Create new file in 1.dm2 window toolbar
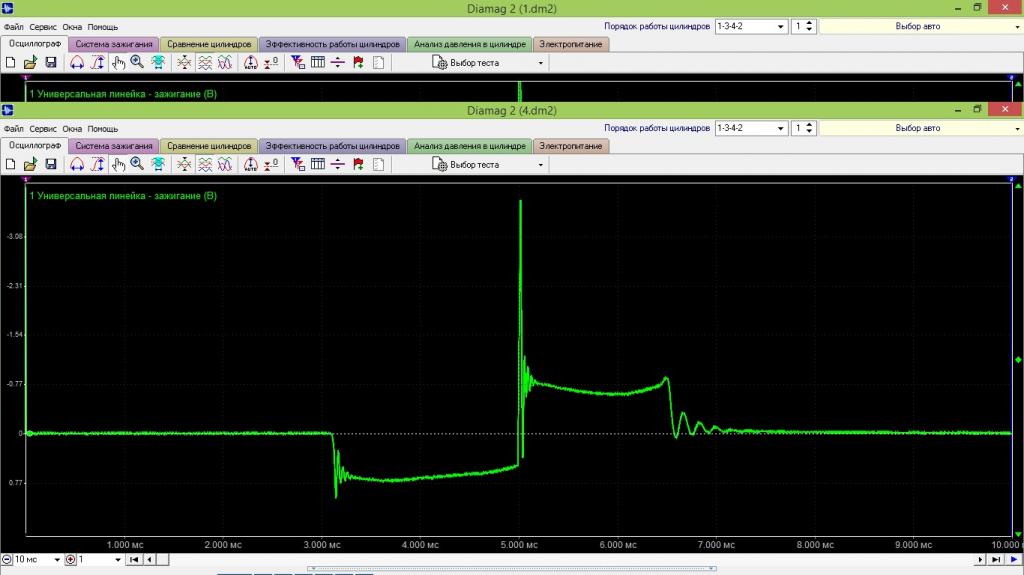Image resolution: width=1024 pixels, height=575 pixels. point(10,63)
